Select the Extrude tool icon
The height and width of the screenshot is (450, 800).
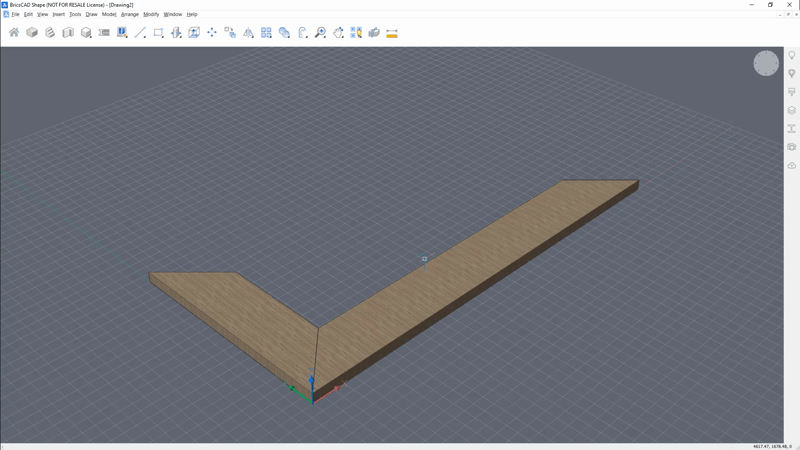point(194,33)
